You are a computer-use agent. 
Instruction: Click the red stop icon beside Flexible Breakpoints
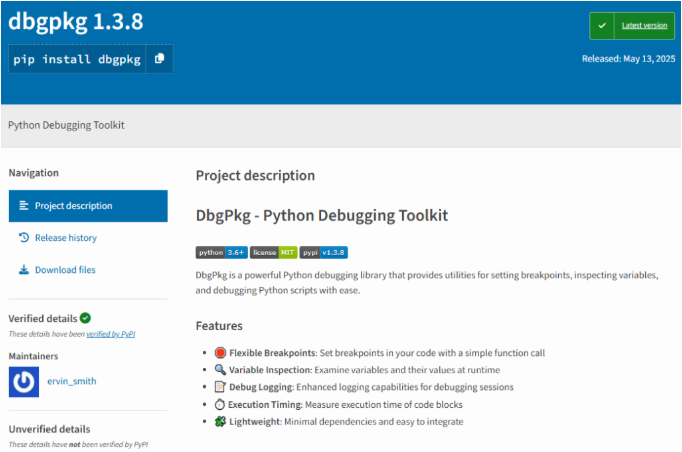pyautogui.click(x=221, y=352)
